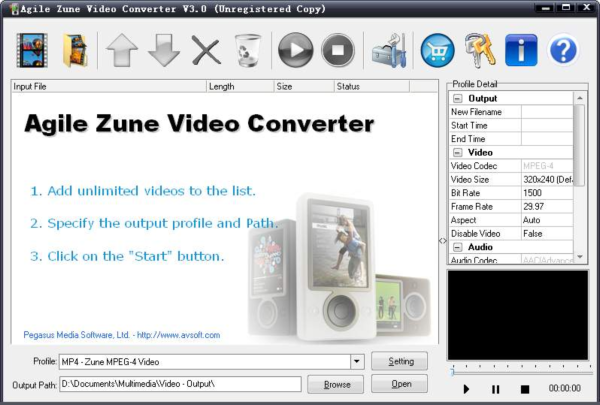
Task: Click the recycle bin Clear List icon
Action: 246,50
